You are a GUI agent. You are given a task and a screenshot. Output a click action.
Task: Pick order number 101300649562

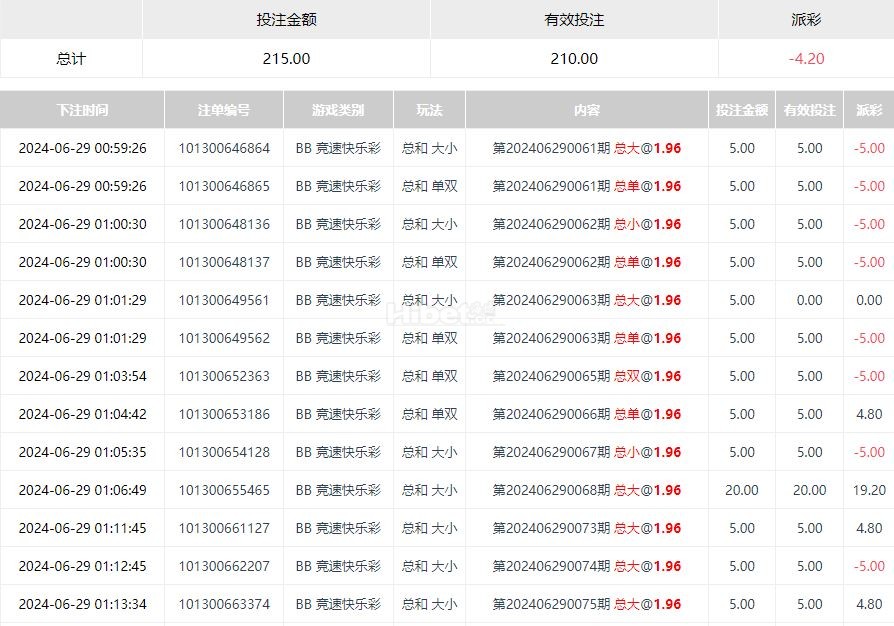pos(224,338)
